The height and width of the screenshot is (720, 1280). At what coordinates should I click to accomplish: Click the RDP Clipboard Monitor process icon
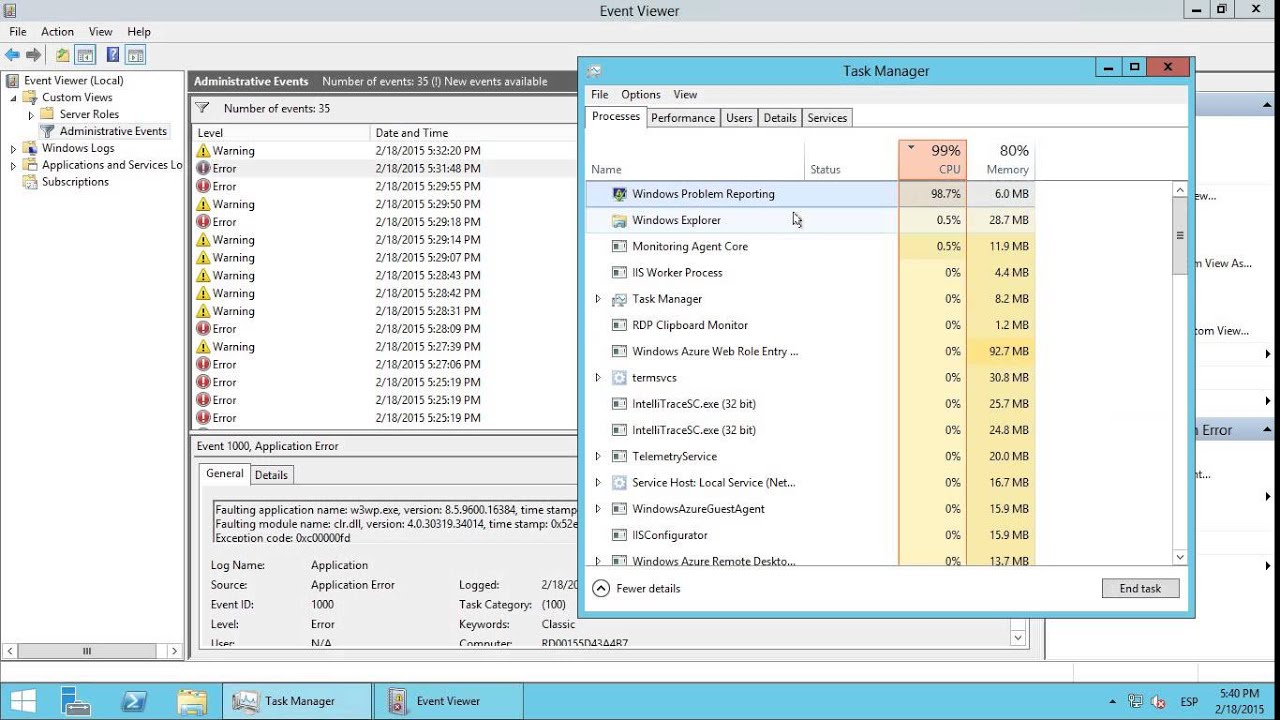[x=619, y=325]
